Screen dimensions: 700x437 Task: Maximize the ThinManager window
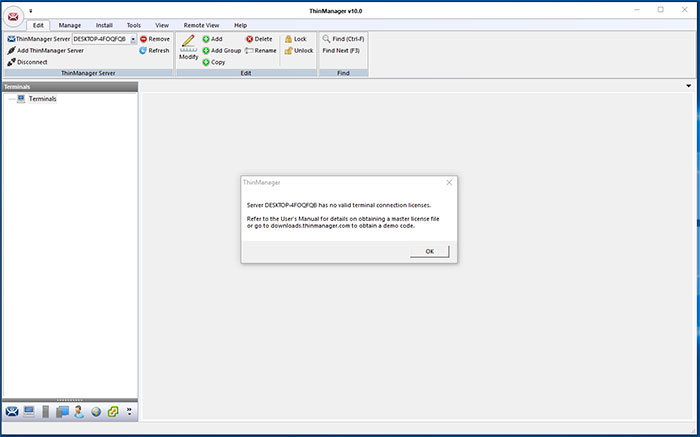click(x=661, y=10)
